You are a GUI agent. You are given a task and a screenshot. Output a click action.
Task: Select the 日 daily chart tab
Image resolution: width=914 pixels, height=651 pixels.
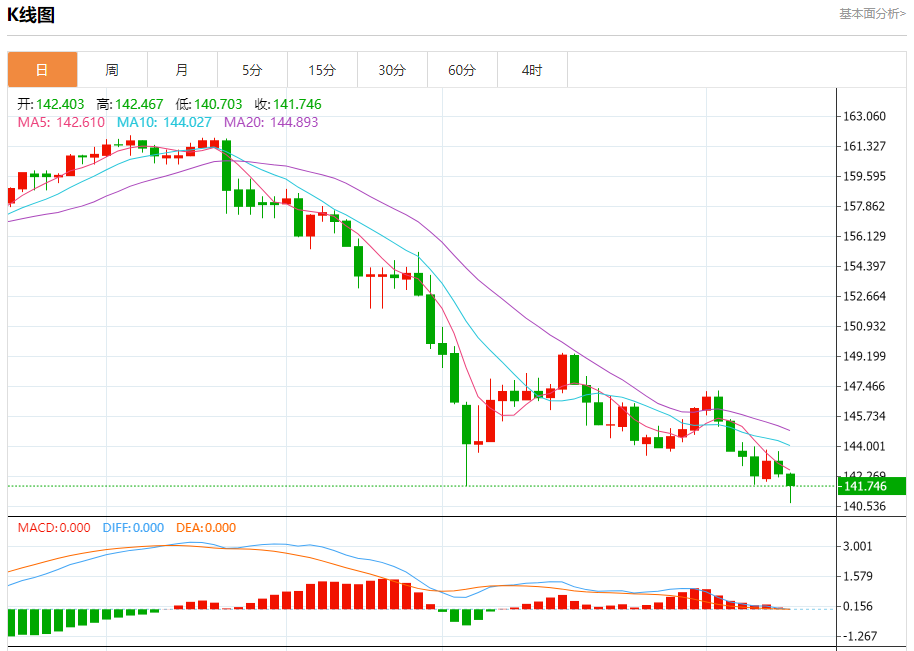click(43, 70)
